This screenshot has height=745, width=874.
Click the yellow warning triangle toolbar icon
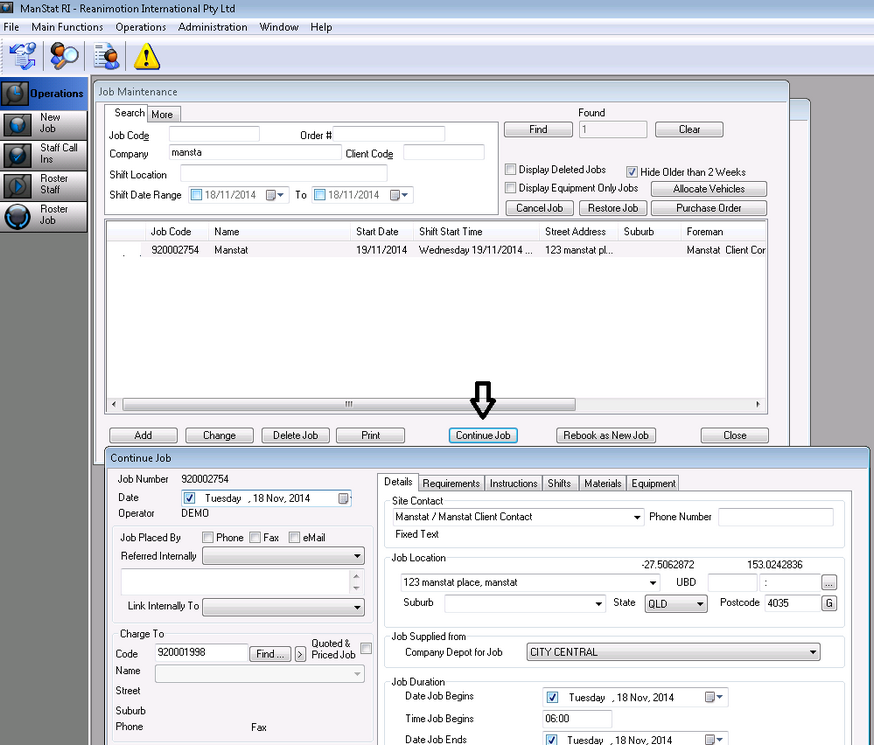[x=147, y=56]
